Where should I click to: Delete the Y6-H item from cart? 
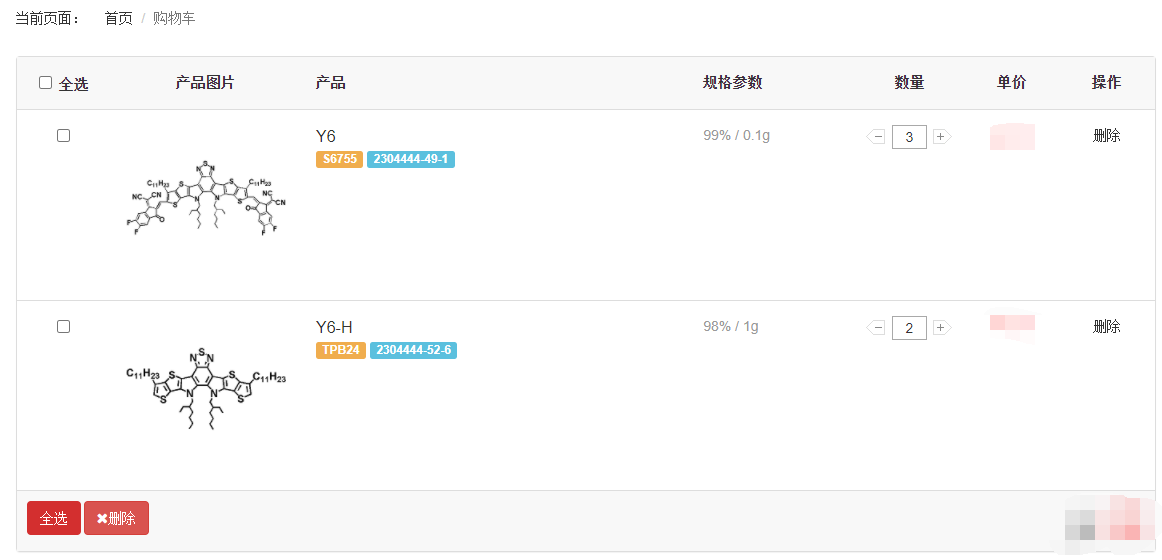pos(1106,326)
